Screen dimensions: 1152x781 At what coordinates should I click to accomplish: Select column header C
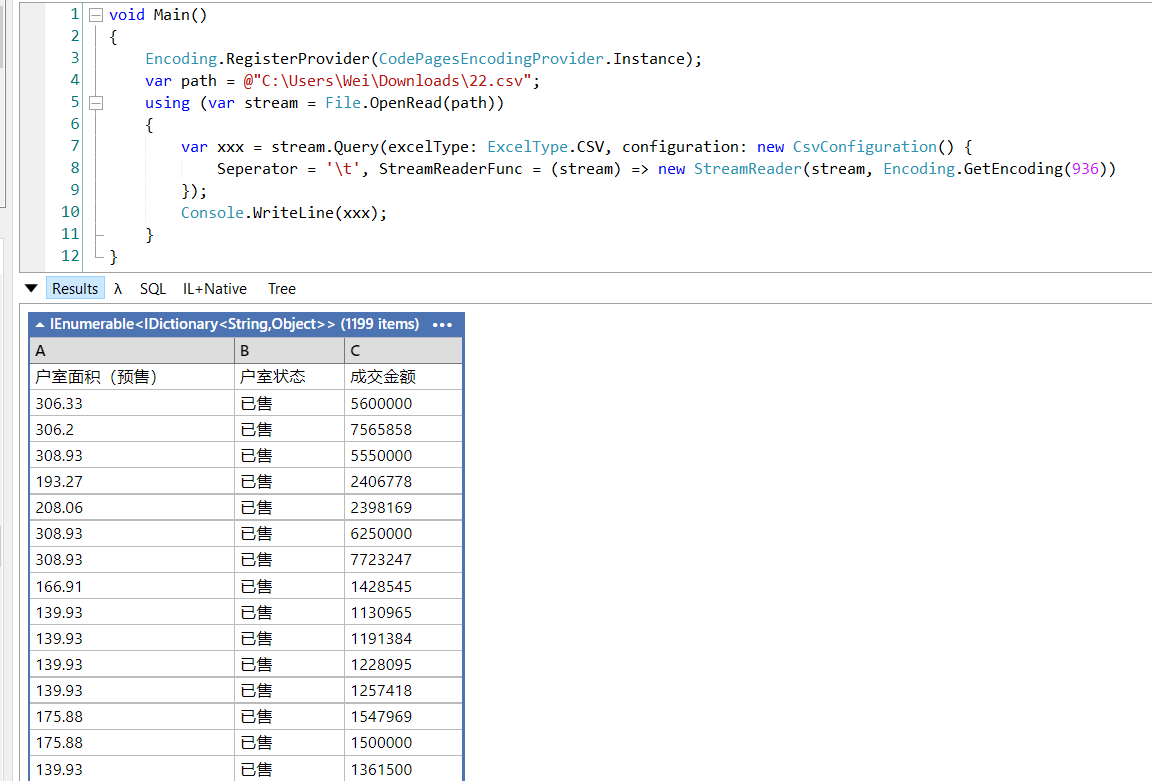click(x=403, y=350)
